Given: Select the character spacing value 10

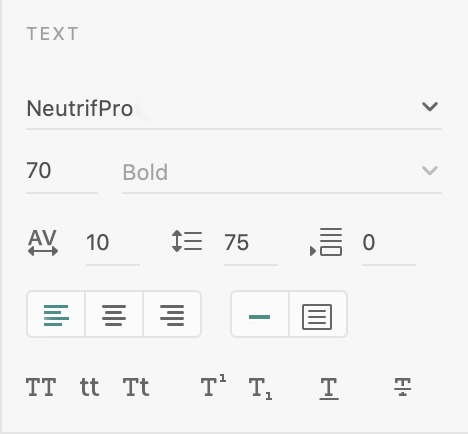Looking at the screenshot, I should click(x=113, y=243).
